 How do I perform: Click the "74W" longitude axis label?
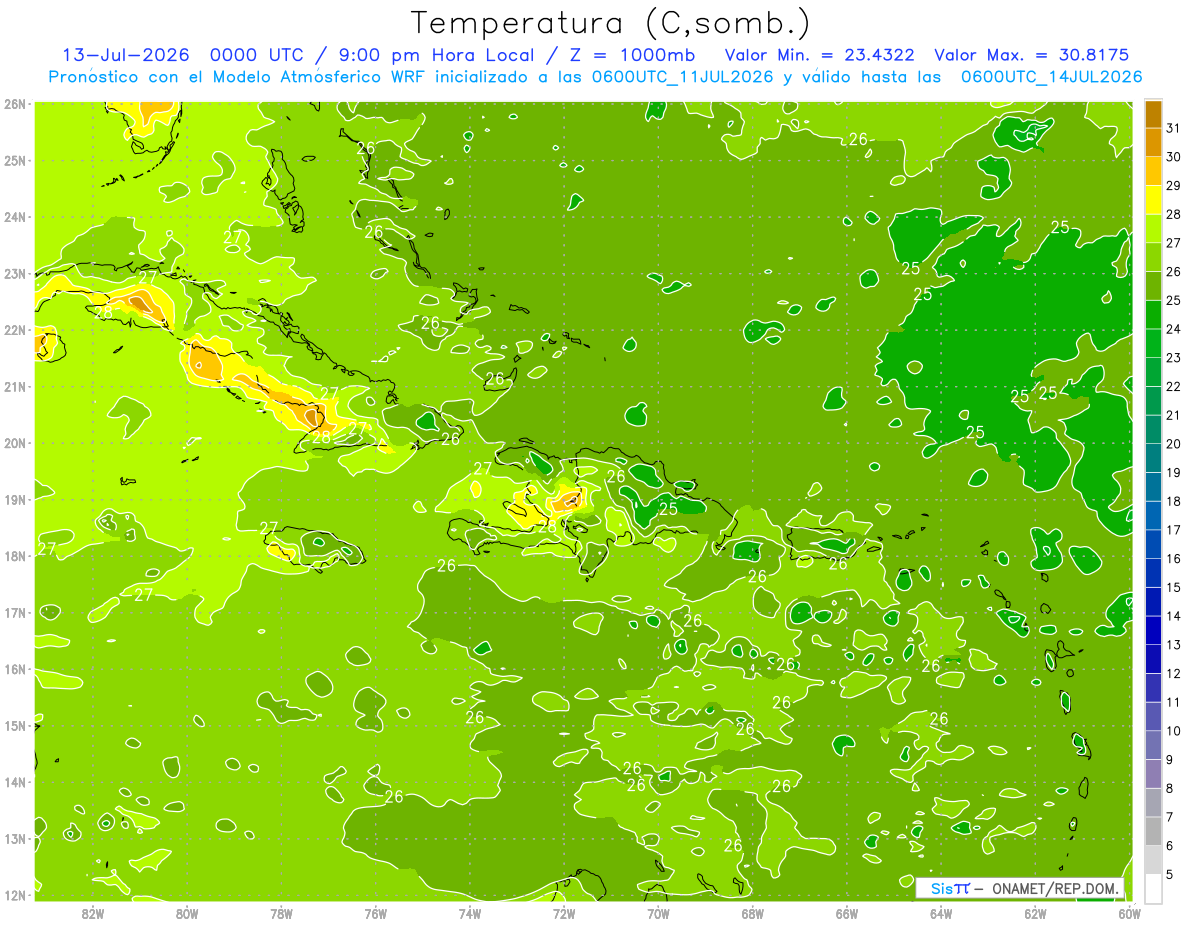point(470,913)
